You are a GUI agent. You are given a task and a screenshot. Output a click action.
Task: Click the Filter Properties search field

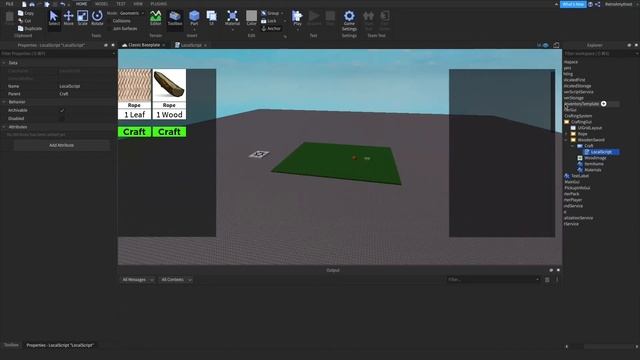pyautogui.click(x=57, y=53)
